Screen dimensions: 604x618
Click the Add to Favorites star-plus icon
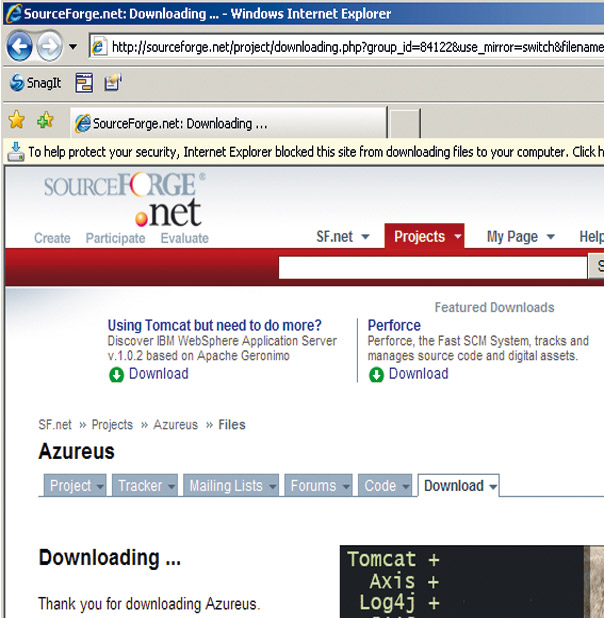click(45, 122)
